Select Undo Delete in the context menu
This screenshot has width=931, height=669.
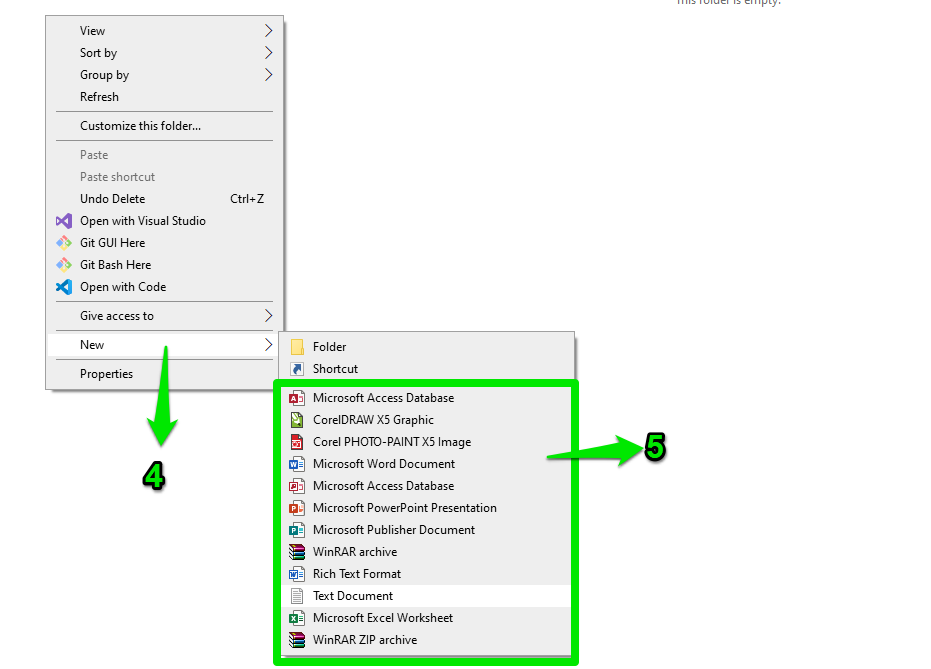click(x=164, y=199)
